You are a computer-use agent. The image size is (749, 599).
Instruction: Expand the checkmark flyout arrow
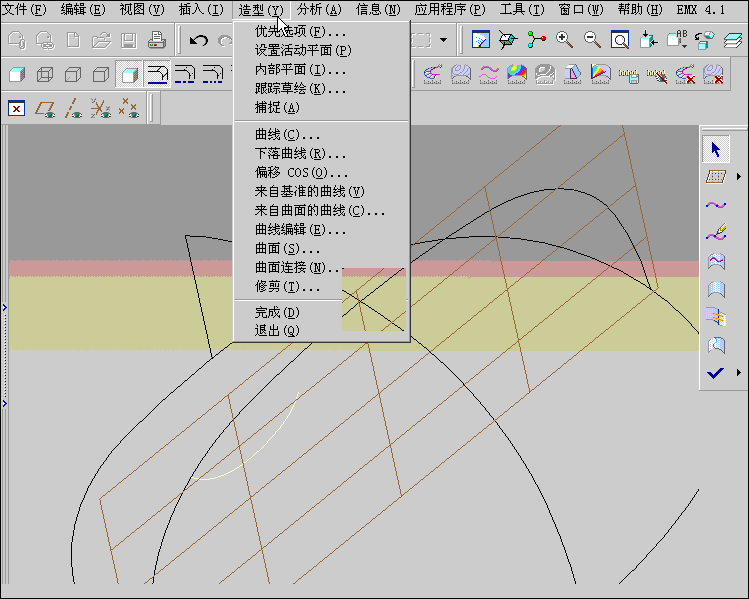pos(739,373)
